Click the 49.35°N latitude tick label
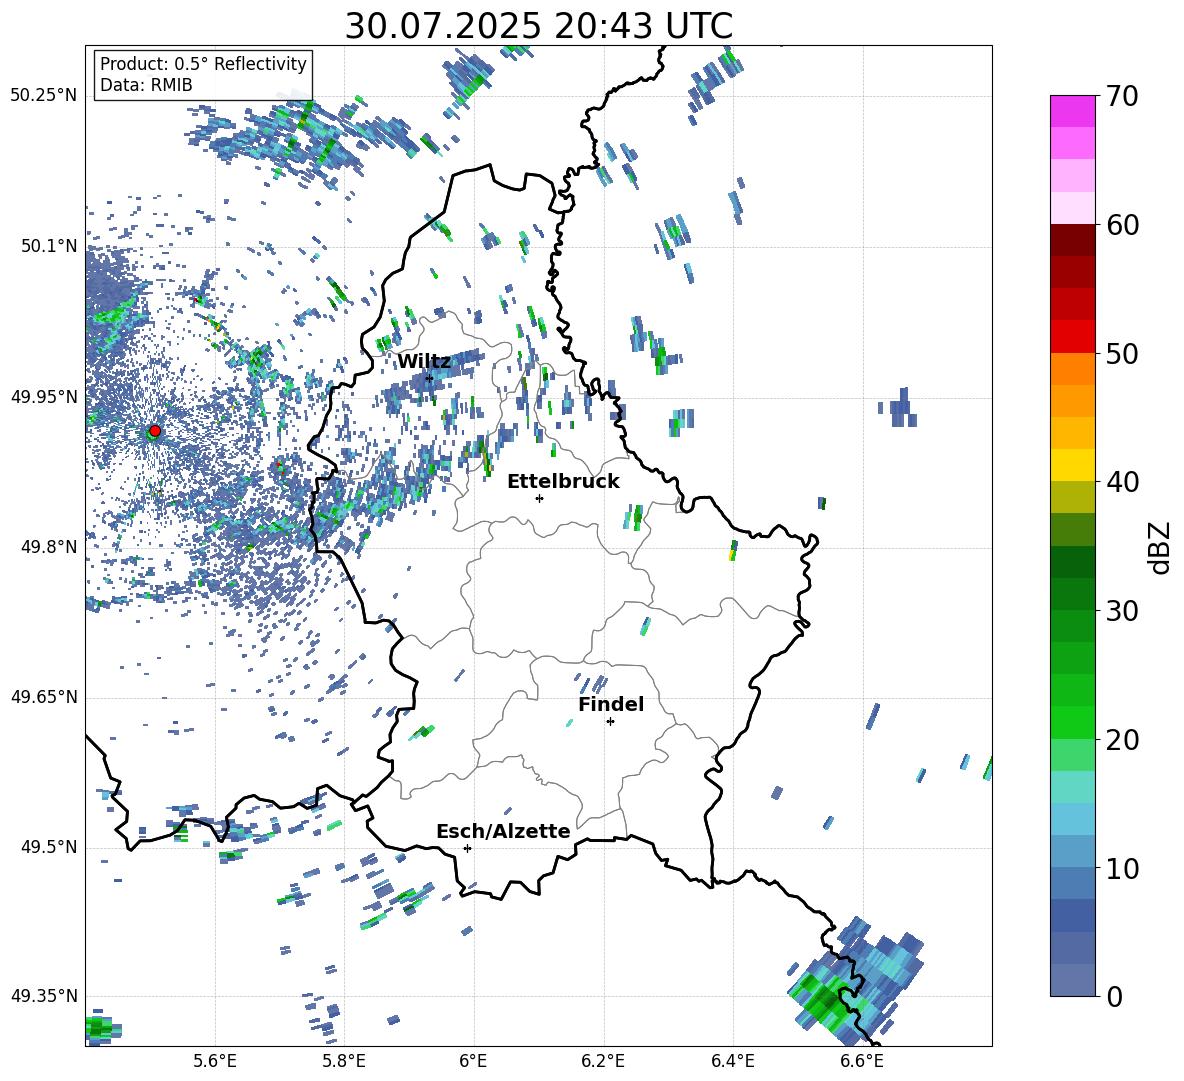Screen dimensions: 1184x1081 (44, 996)
